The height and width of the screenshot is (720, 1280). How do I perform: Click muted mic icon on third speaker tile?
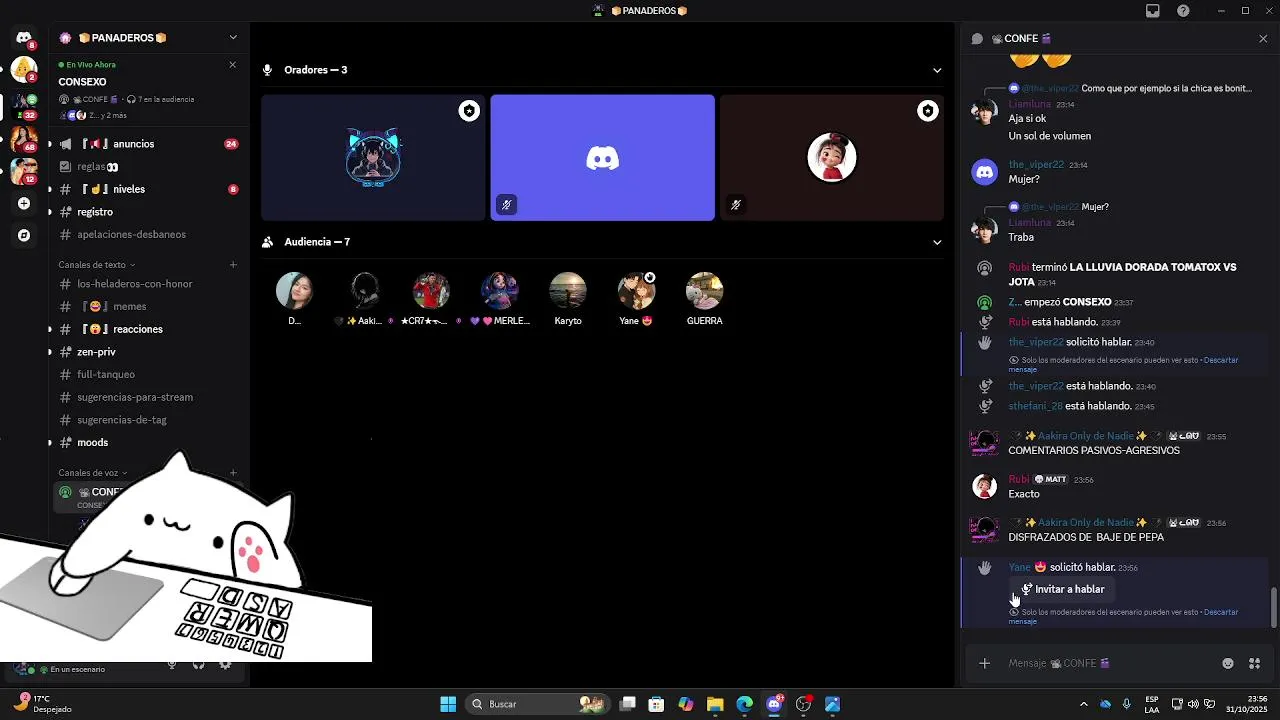[736, 205]
